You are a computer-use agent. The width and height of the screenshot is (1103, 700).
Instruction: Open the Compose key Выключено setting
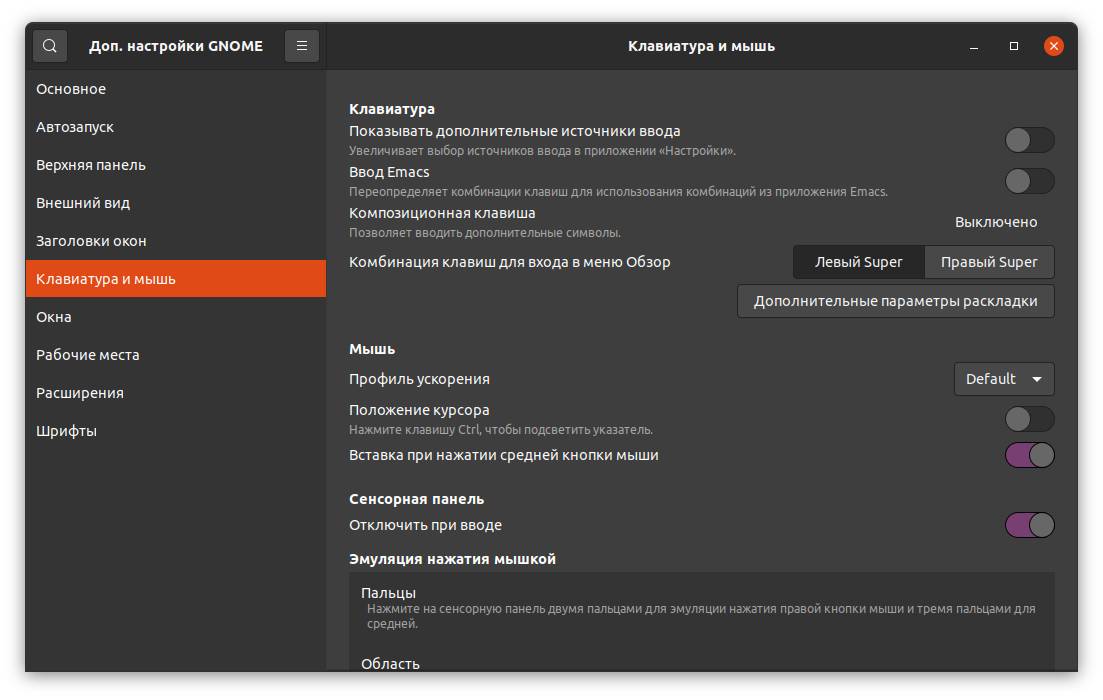pos(996,222)
